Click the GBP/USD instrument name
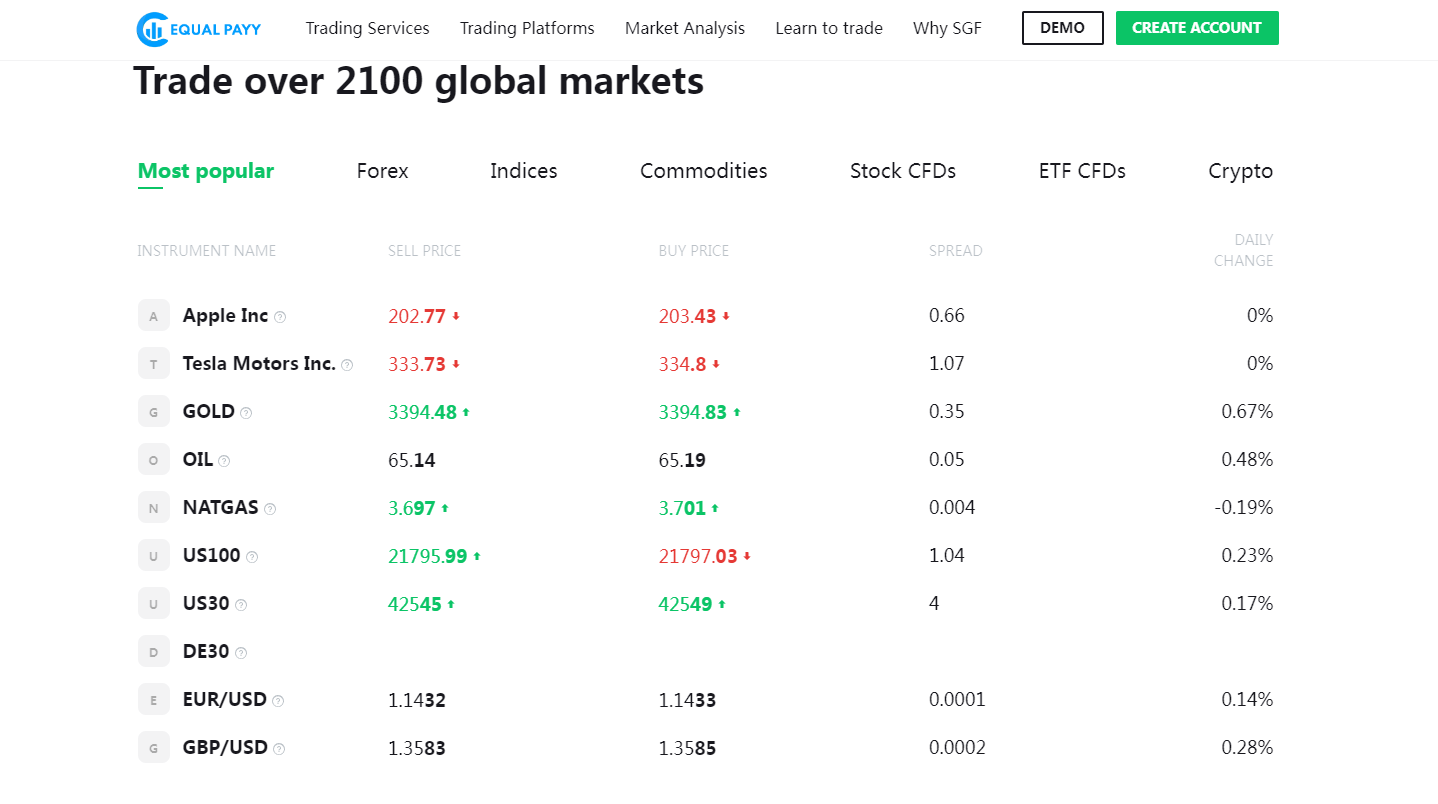1438x804 pixels. click(225, 747)
